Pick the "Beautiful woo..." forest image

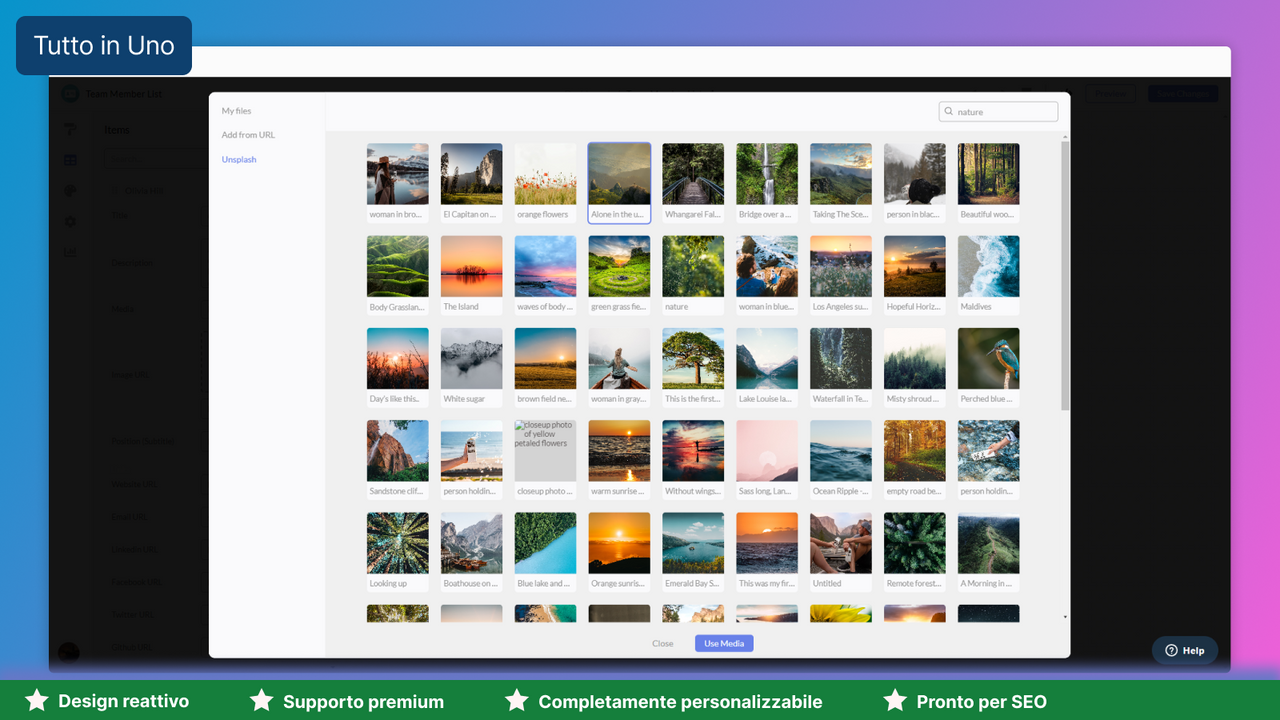989,182
